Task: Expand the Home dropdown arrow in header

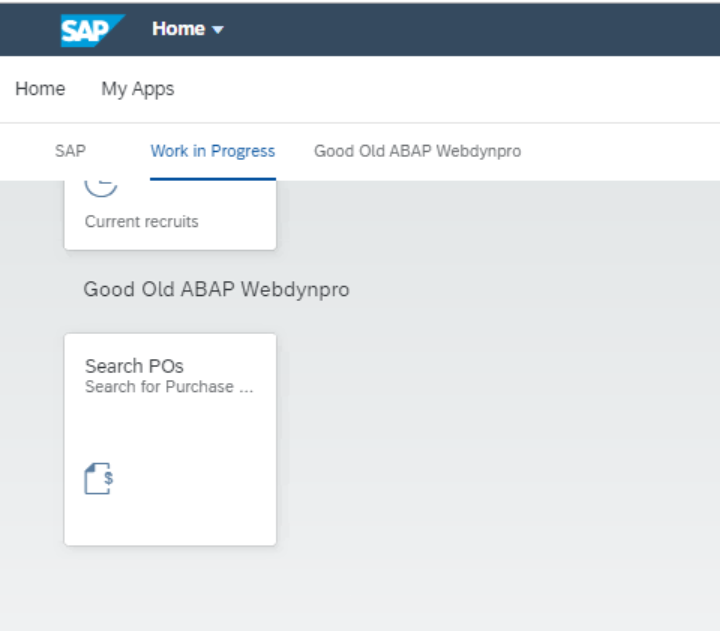Action: click(218, 30)
